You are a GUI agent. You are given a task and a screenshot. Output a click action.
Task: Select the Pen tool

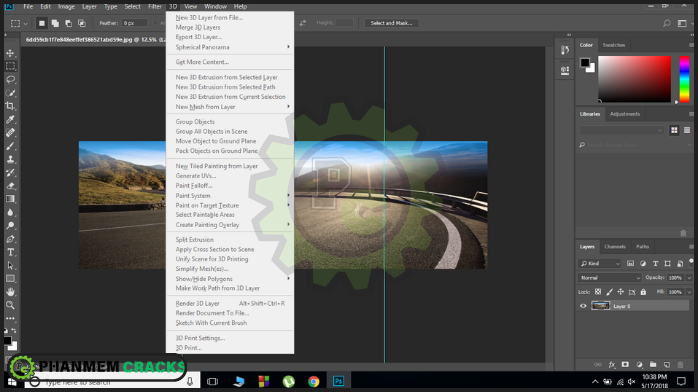pos(10,239)
